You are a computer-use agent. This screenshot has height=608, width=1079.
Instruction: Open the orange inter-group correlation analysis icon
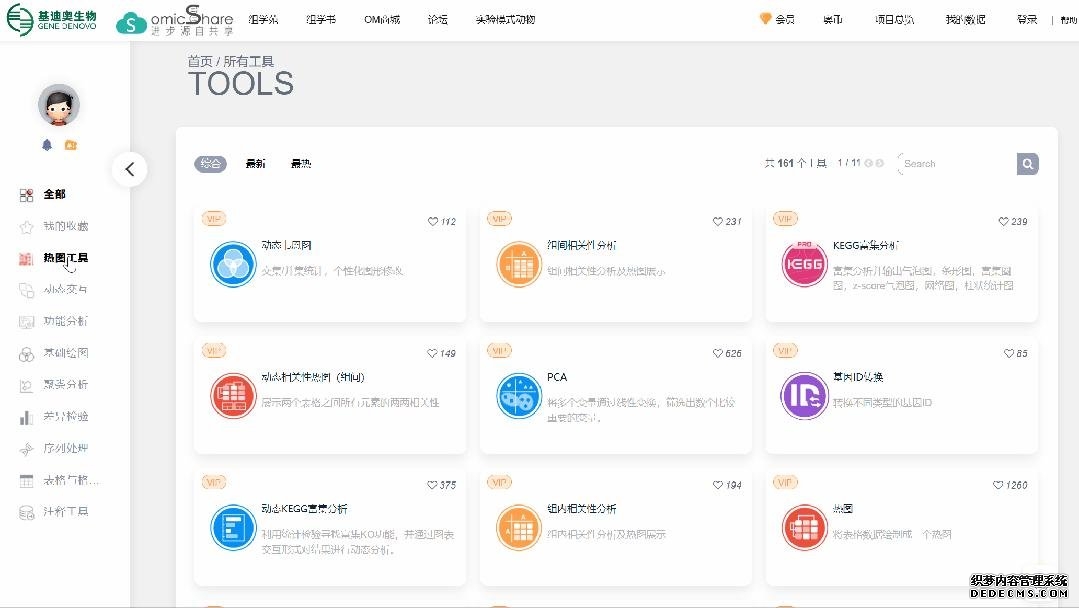[519, 265]
